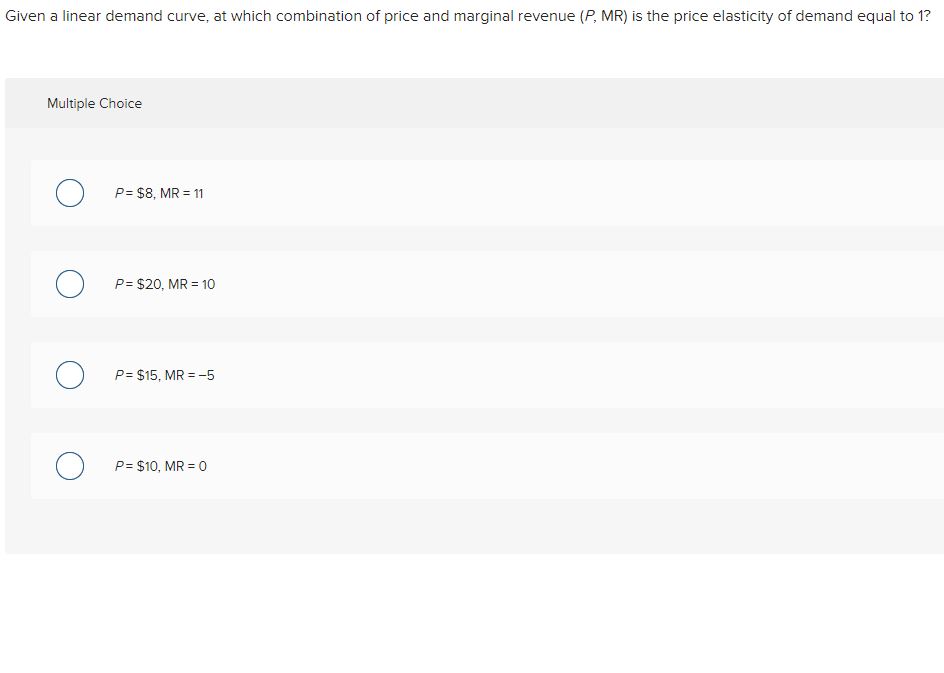Image resolution: width=944 pixels, height=673 pixels.
Task: Click the answer text P = $8, MR = 11
Action: click(x=160, y=193)
